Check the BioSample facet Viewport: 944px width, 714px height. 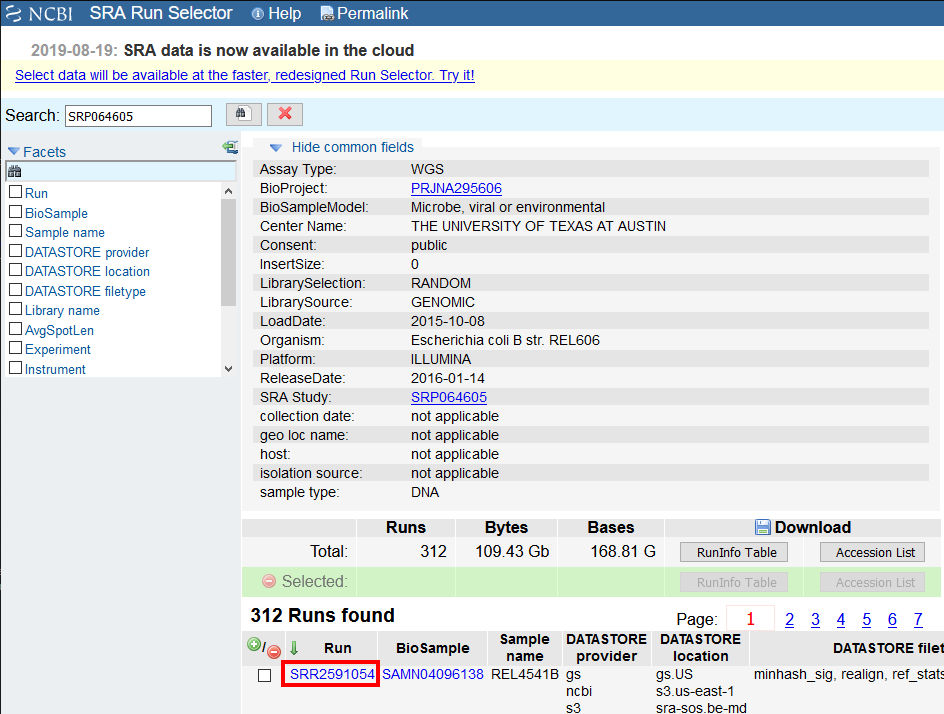click(15, 212)
